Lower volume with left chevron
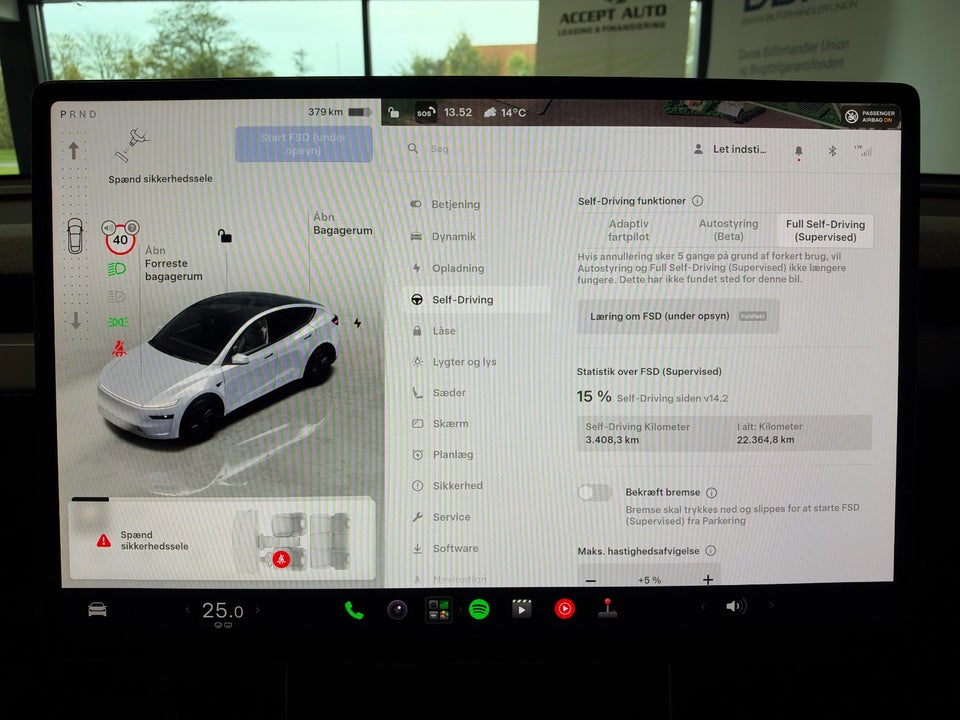The height and width of the screenshot is (720, 960). [703, 606]
